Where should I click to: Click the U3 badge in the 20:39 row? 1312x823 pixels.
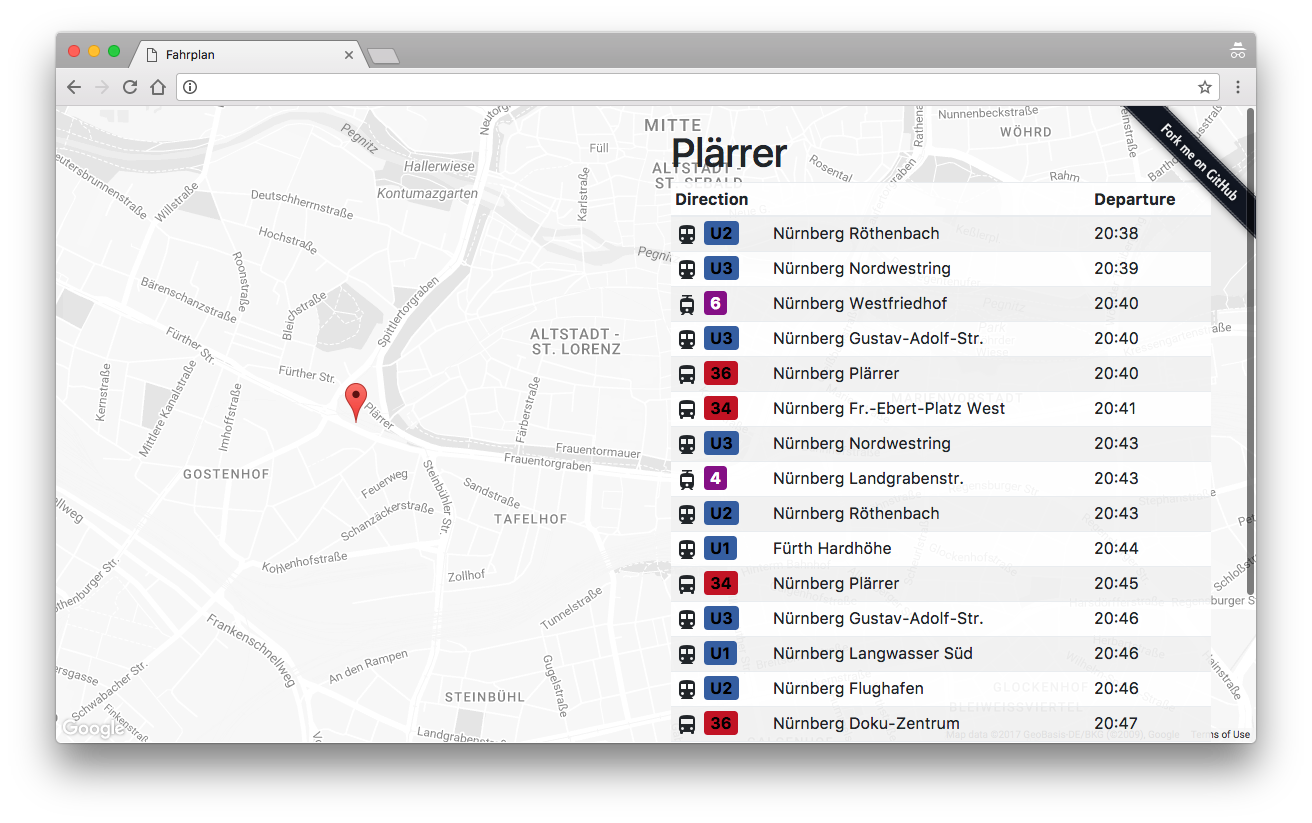tap(721, 268)
